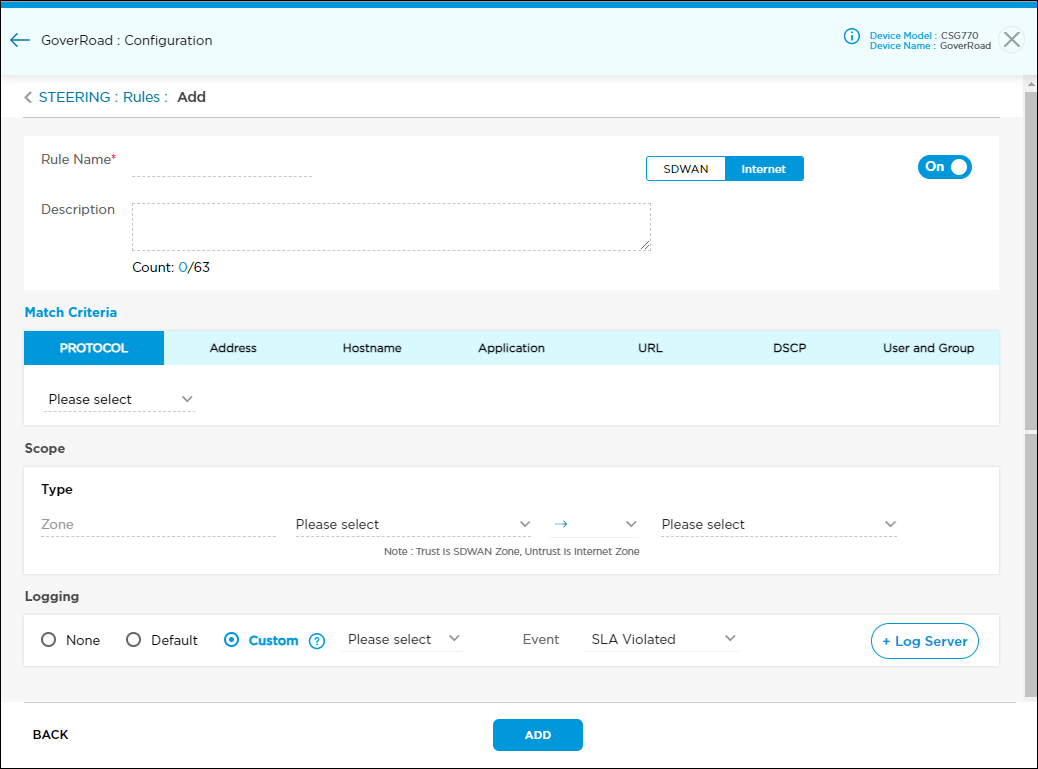The height and width of the screenshot is (769, 1038).
Task: Expand the source zone dropdown
Action: click(413, 525)
